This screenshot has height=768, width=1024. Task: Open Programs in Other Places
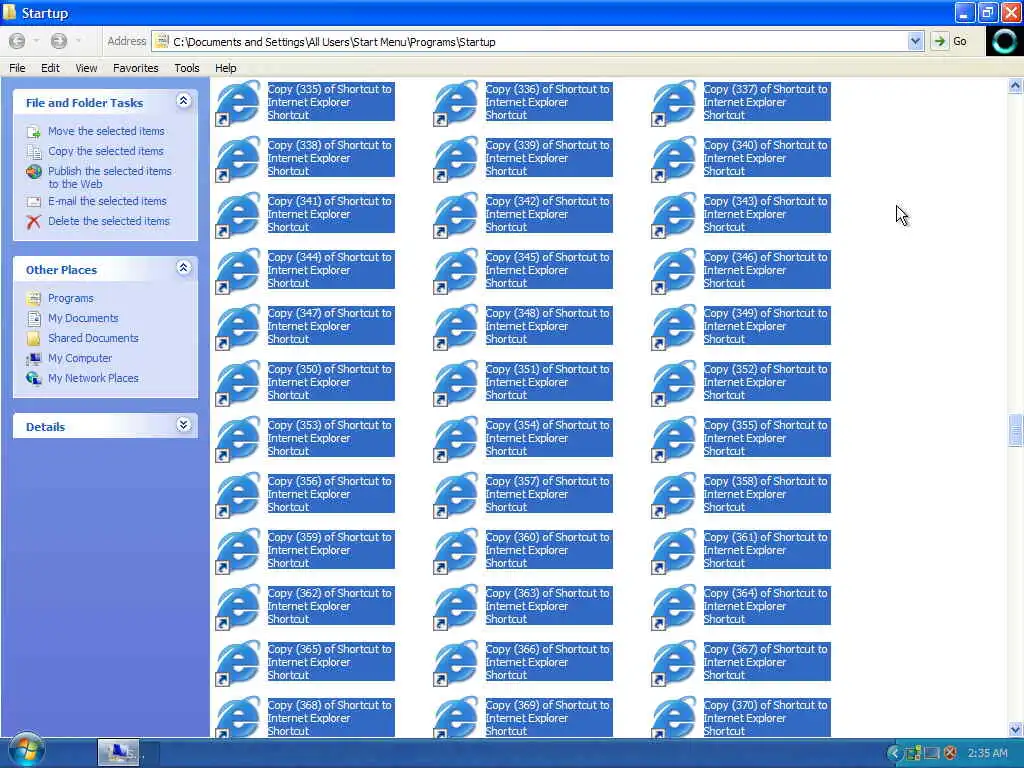click(71, 298)
